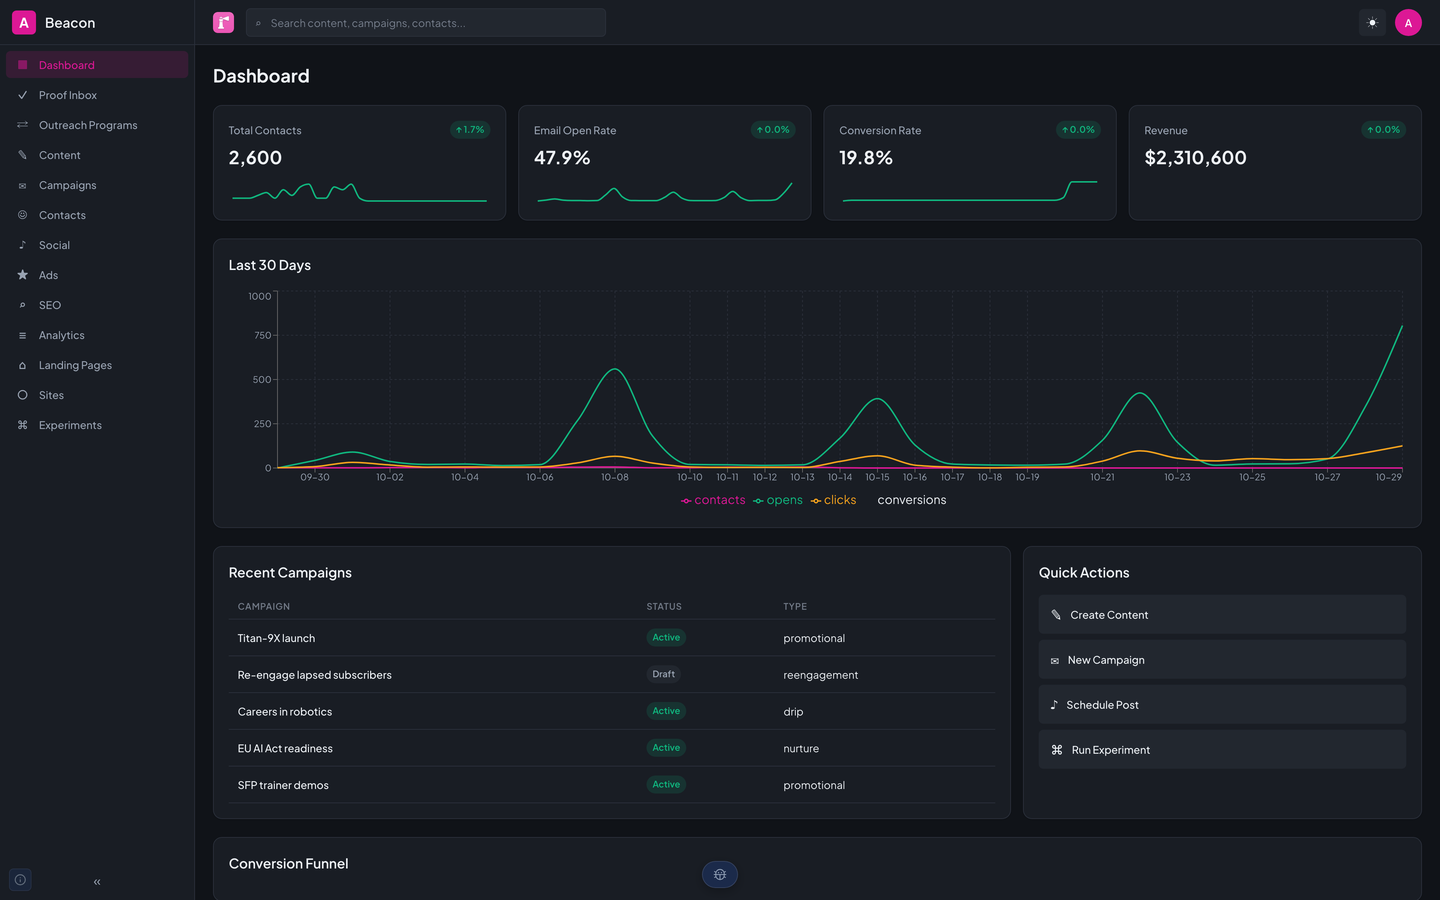Screen dimensions: 1440x900
Task: Click the Content pencil icon in sidebar
Action: tap(22, 155)
